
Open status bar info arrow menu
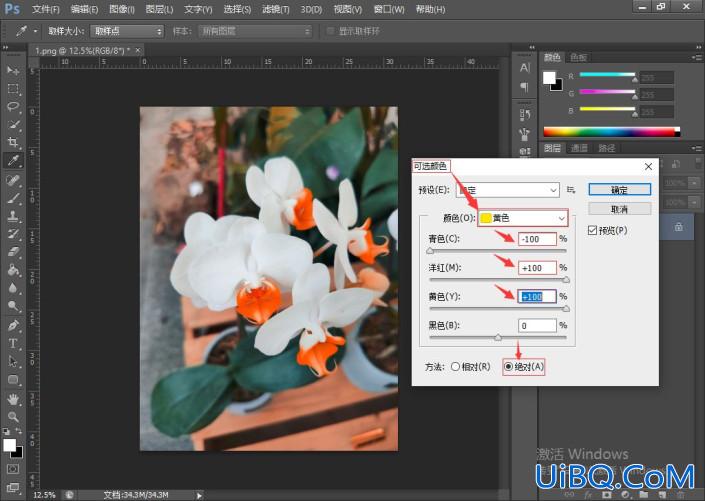tap(199, 495)
